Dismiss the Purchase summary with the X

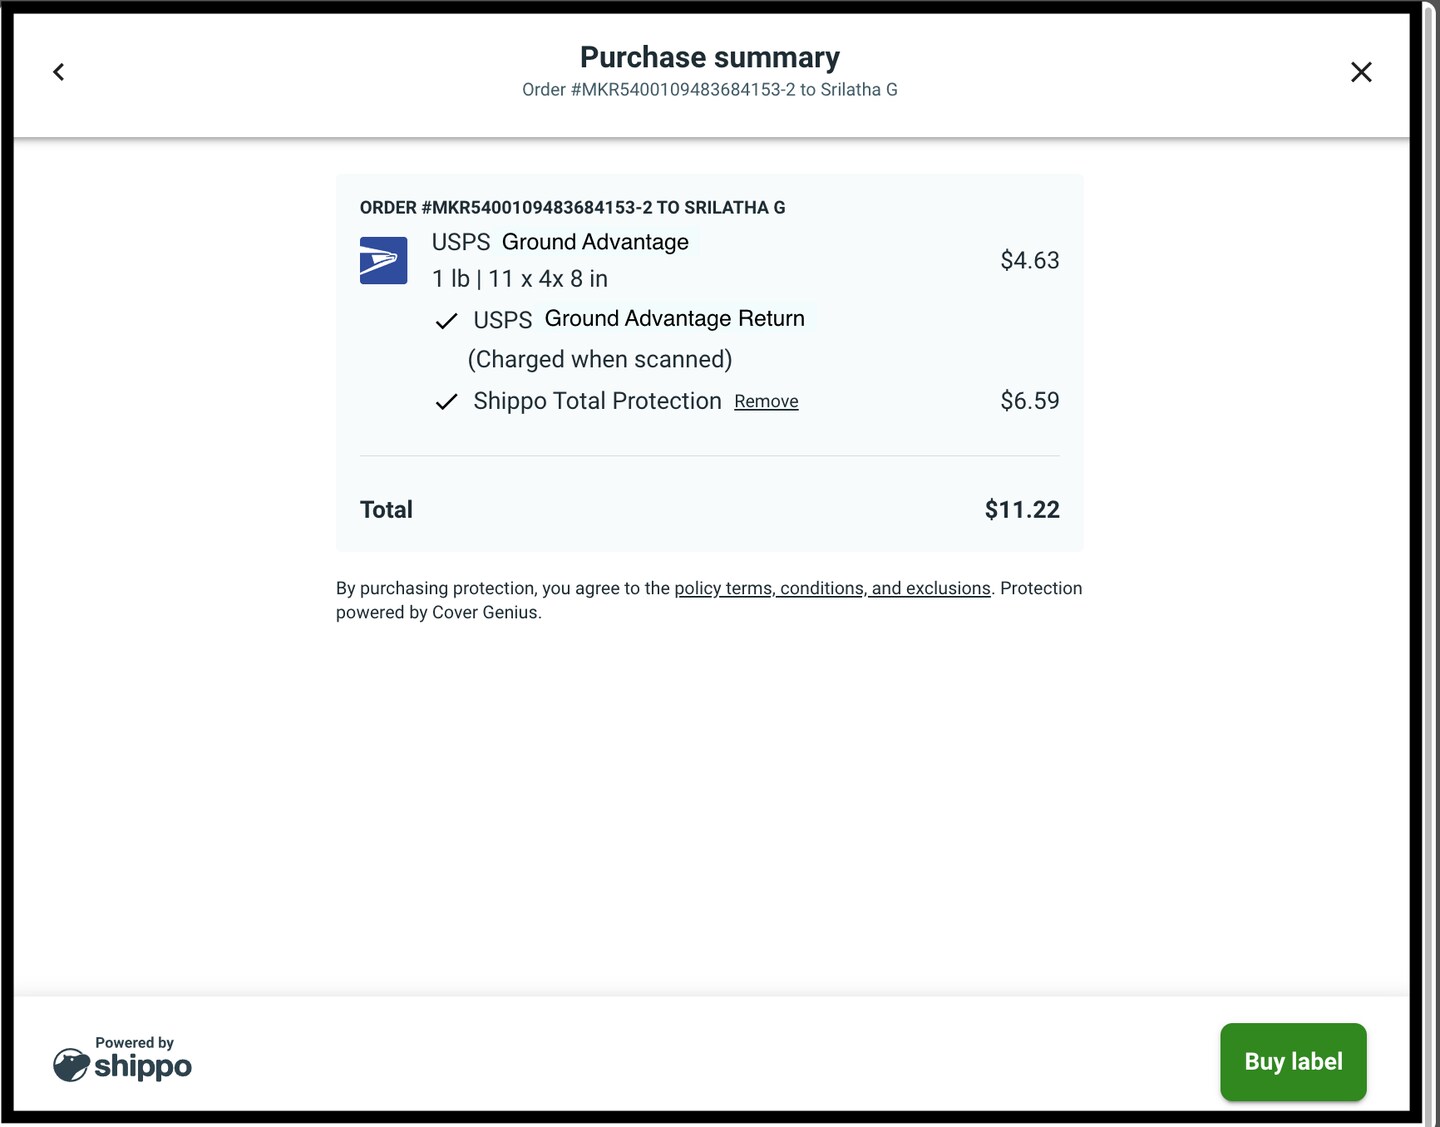click(x=1361, y=71)
